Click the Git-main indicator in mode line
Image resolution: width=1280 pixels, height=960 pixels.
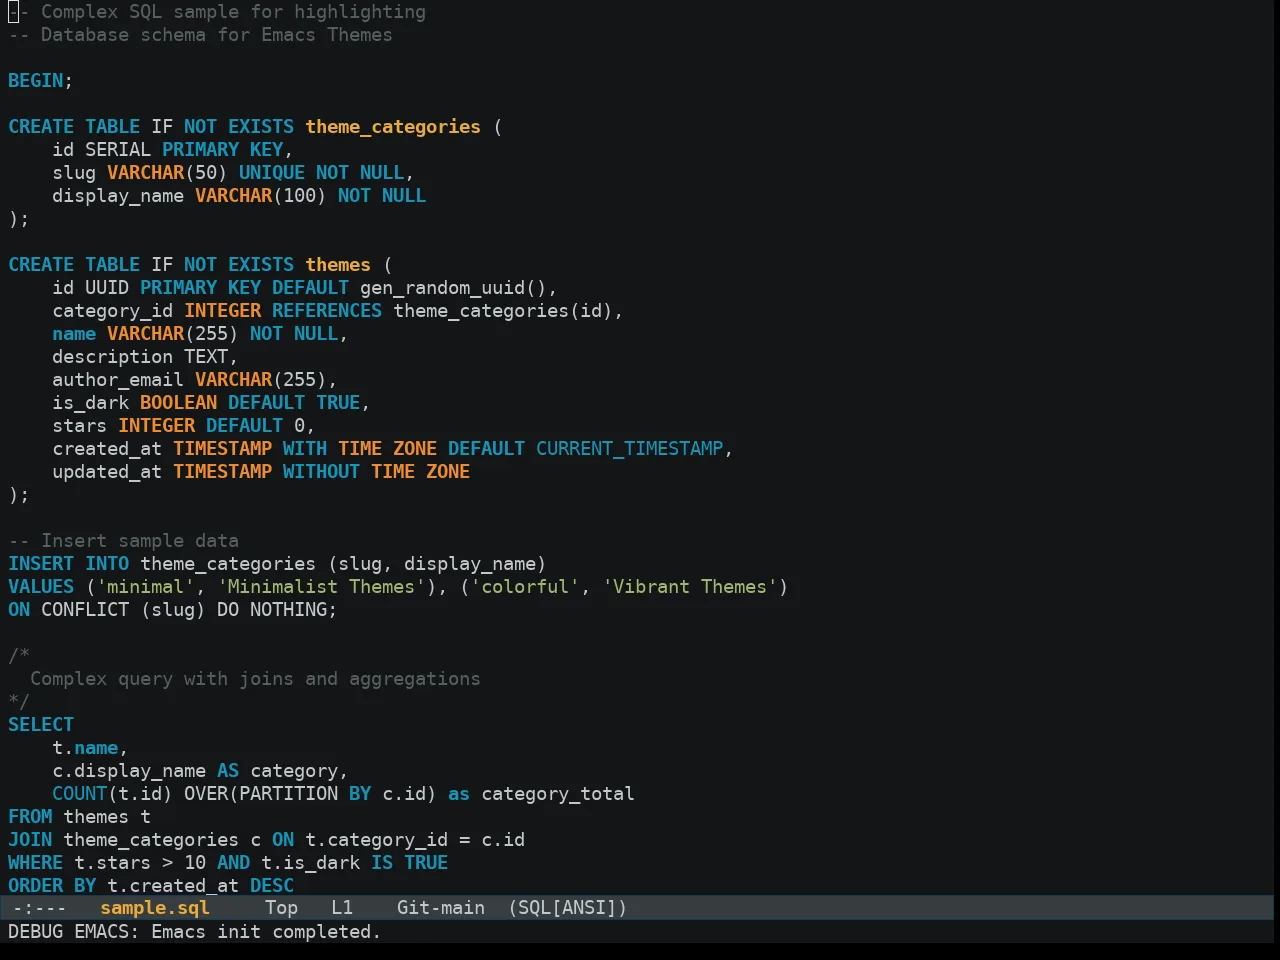pyautogui.click(x=441, y=908)
